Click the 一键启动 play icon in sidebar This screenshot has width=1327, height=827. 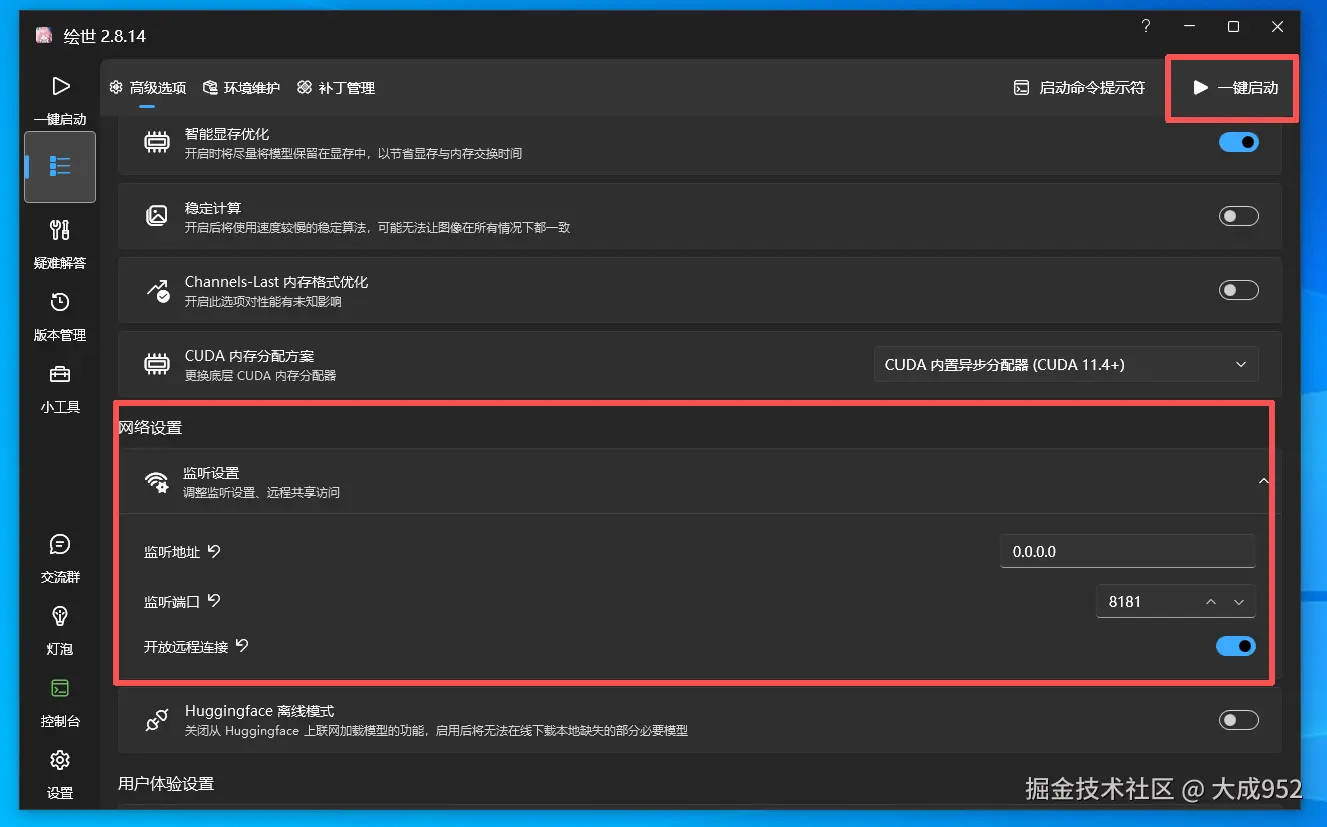pos(59,86)
